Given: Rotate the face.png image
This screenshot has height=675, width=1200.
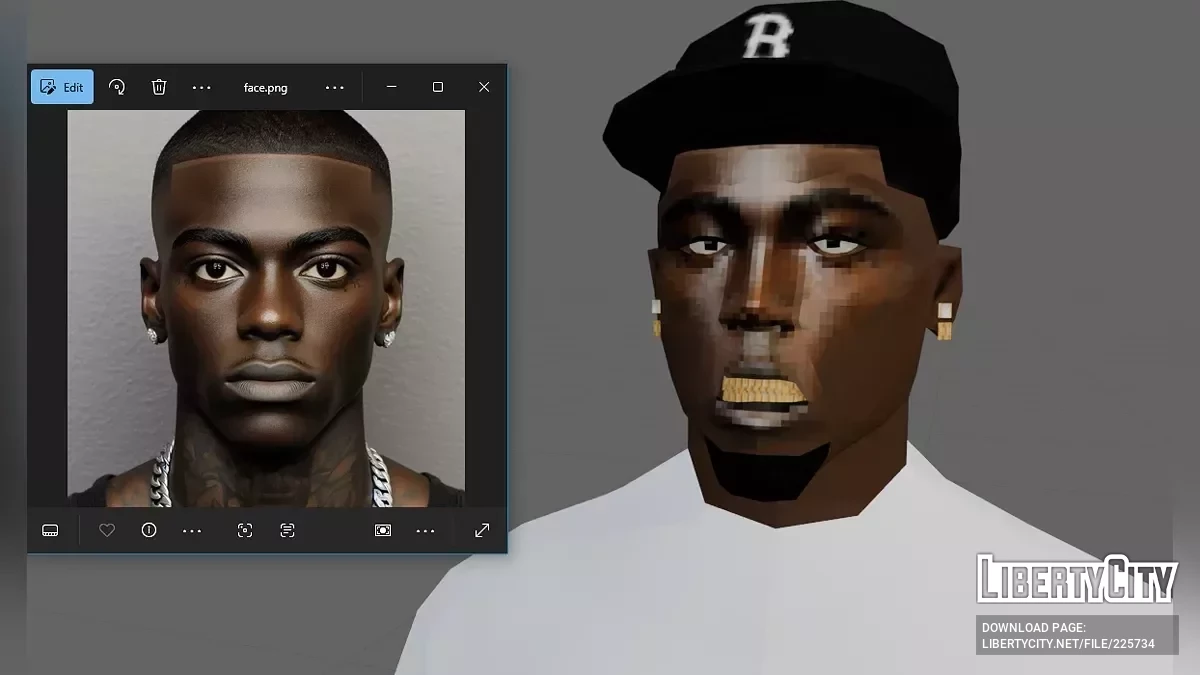Looking at the screenshot, I should [117, 87].
